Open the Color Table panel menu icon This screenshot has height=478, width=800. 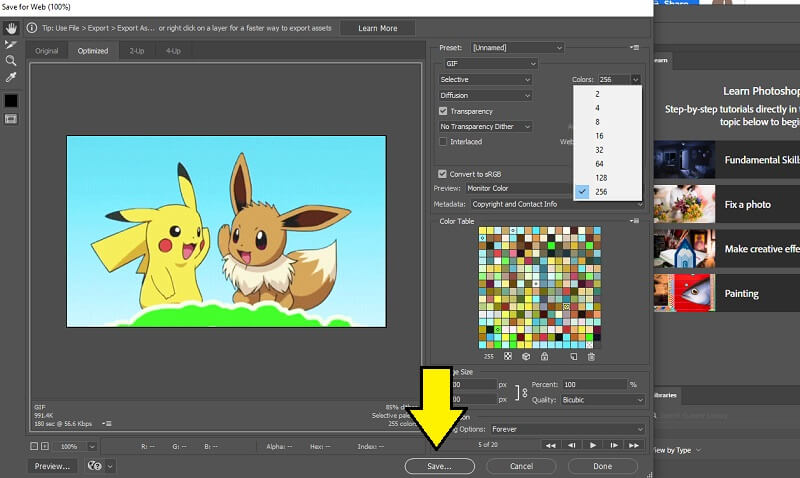(635, 221)
